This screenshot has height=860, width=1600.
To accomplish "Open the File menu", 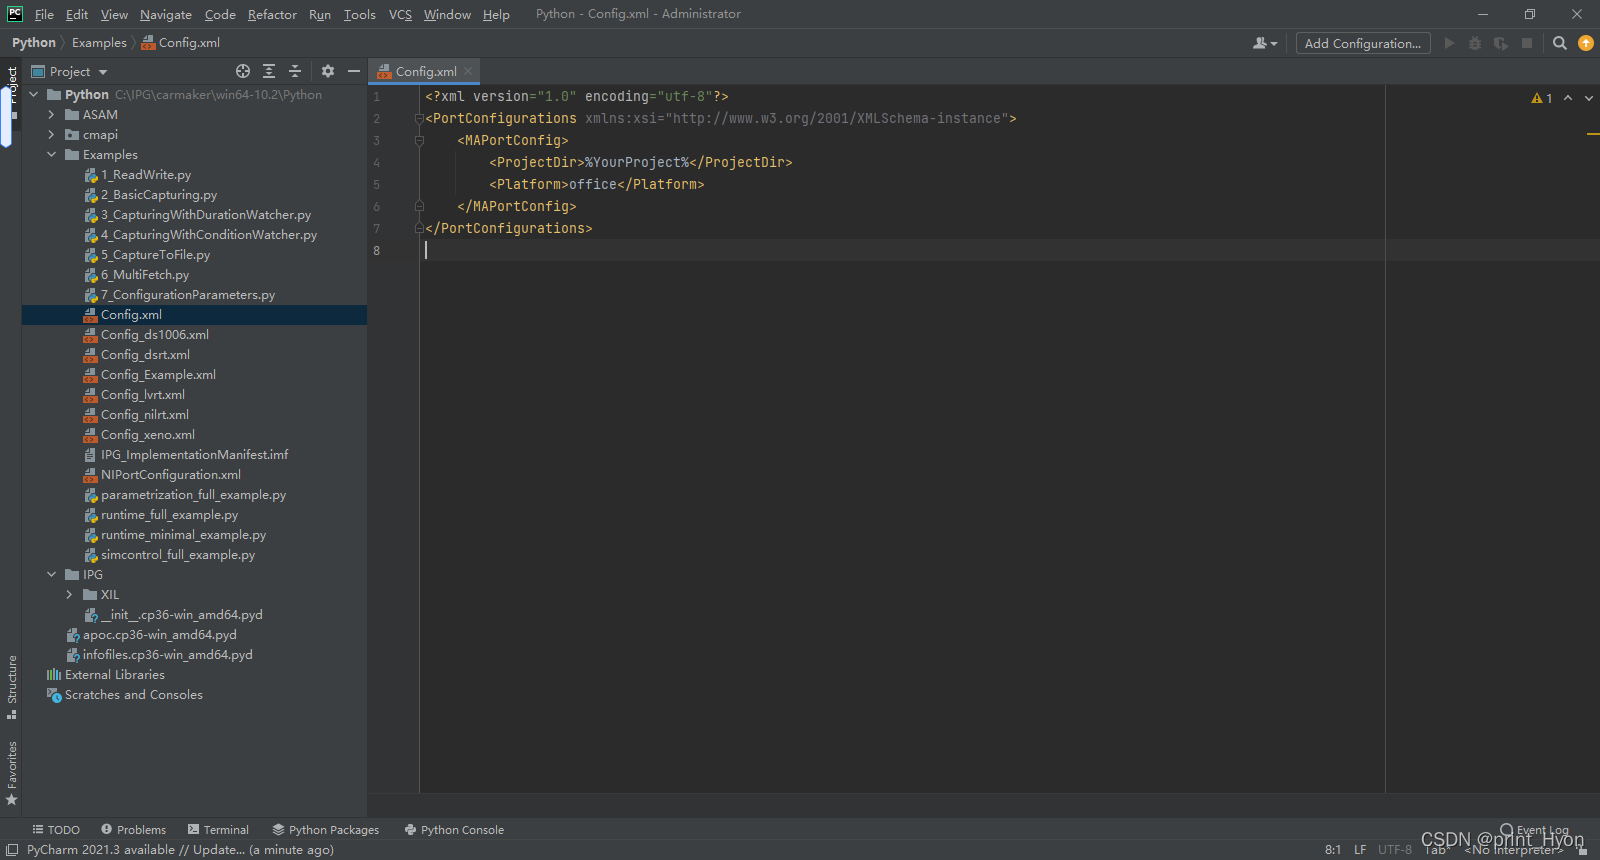I will (x=44, y=14).
